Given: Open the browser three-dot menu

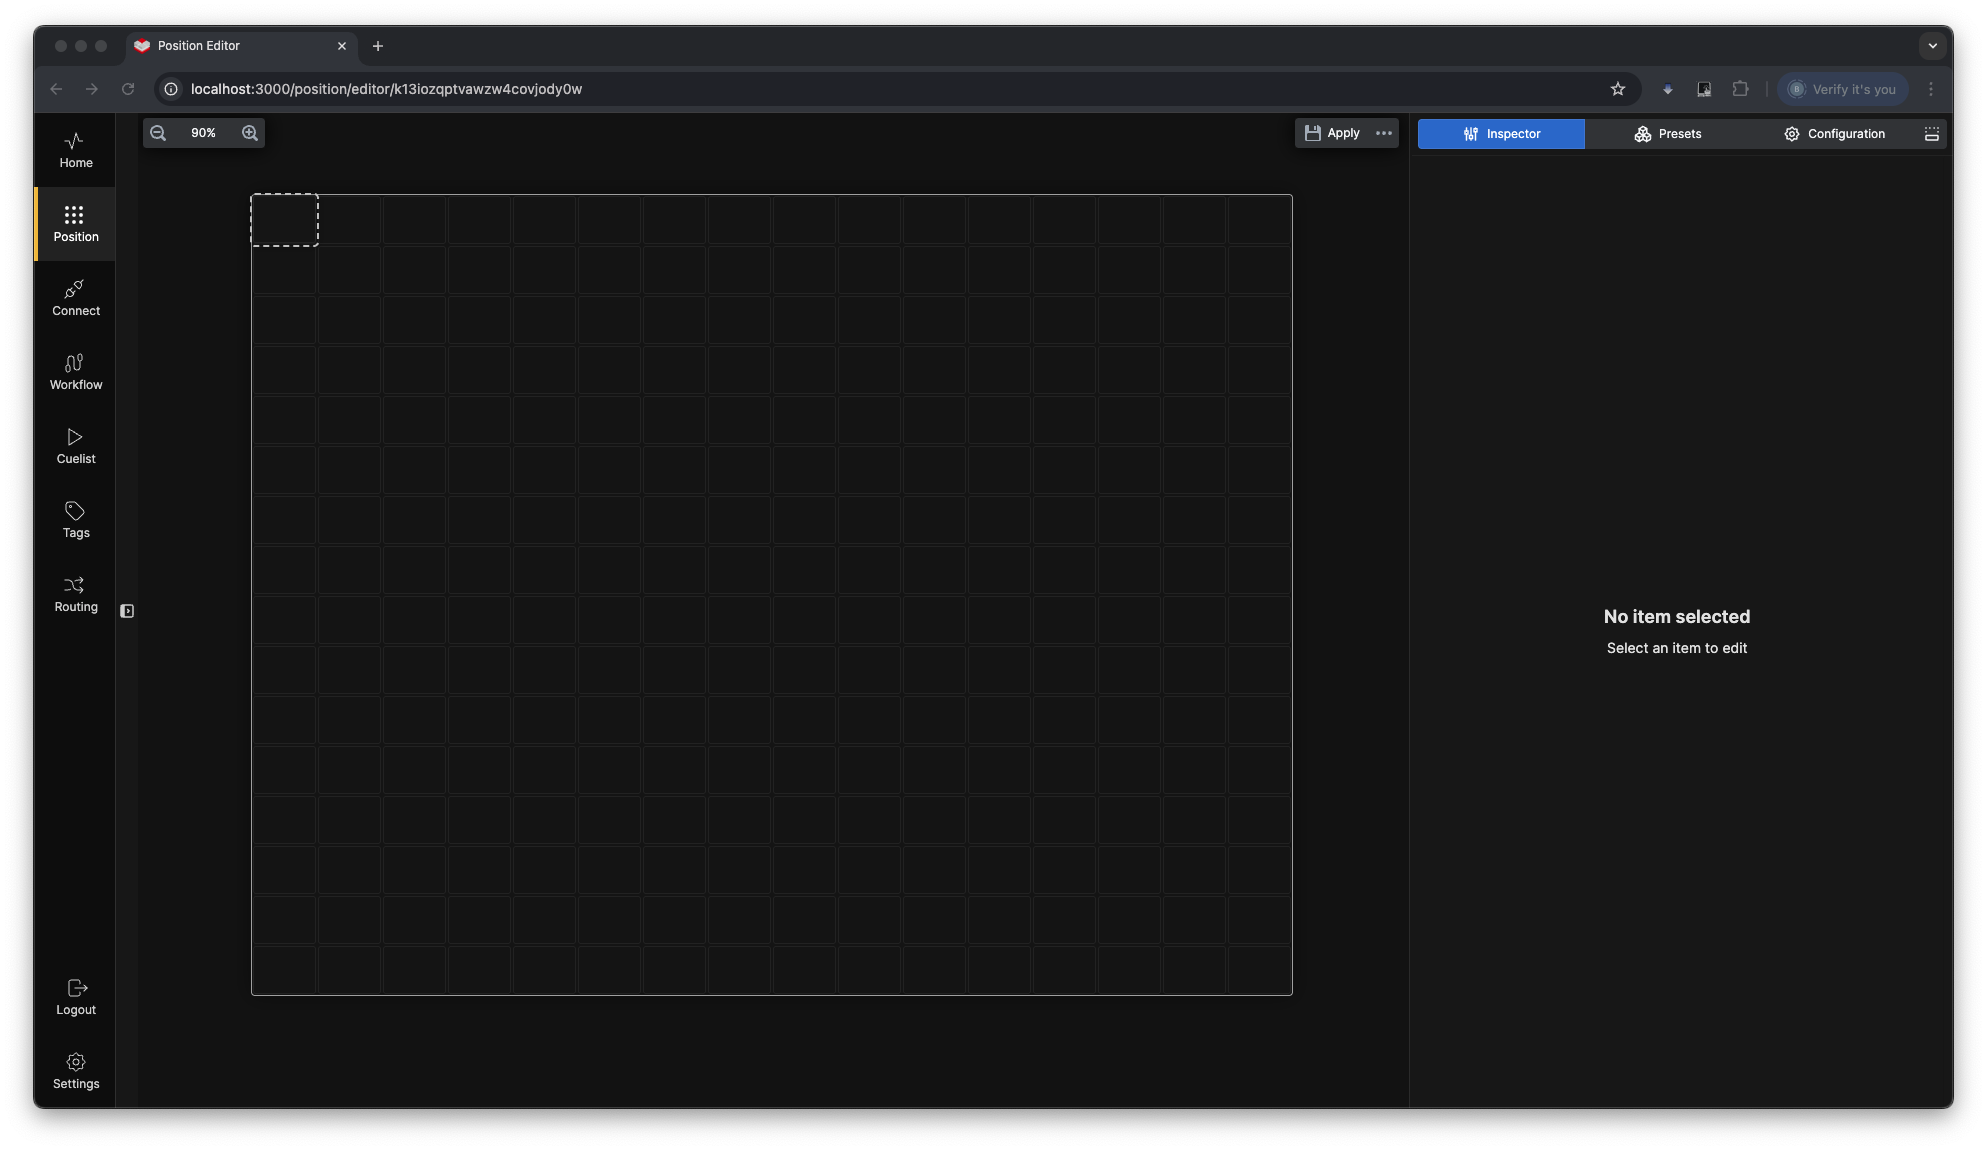Looking at the screenshot, I should (1931, 89).
